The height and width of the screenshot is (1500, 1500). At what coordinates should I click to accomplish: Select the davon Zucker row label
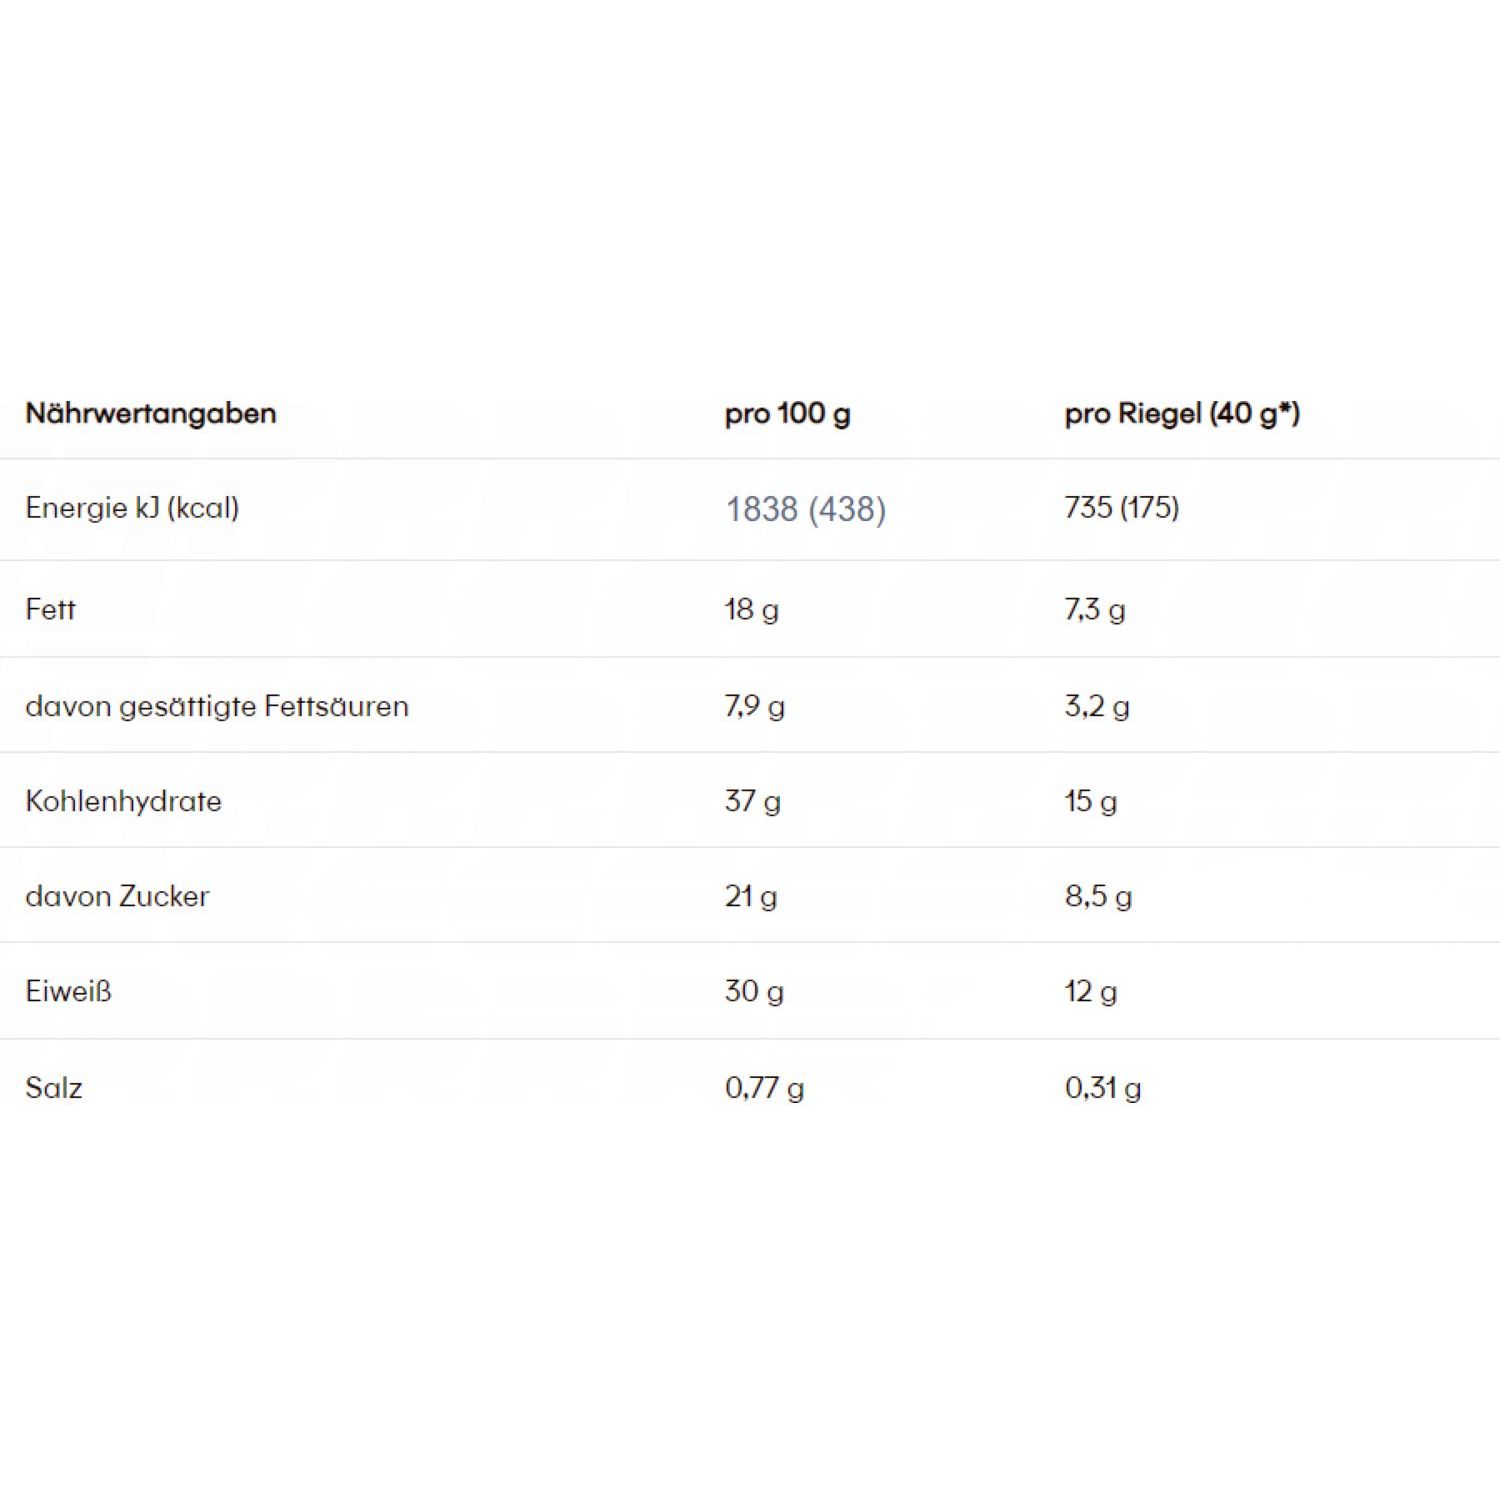pos(117,896)
